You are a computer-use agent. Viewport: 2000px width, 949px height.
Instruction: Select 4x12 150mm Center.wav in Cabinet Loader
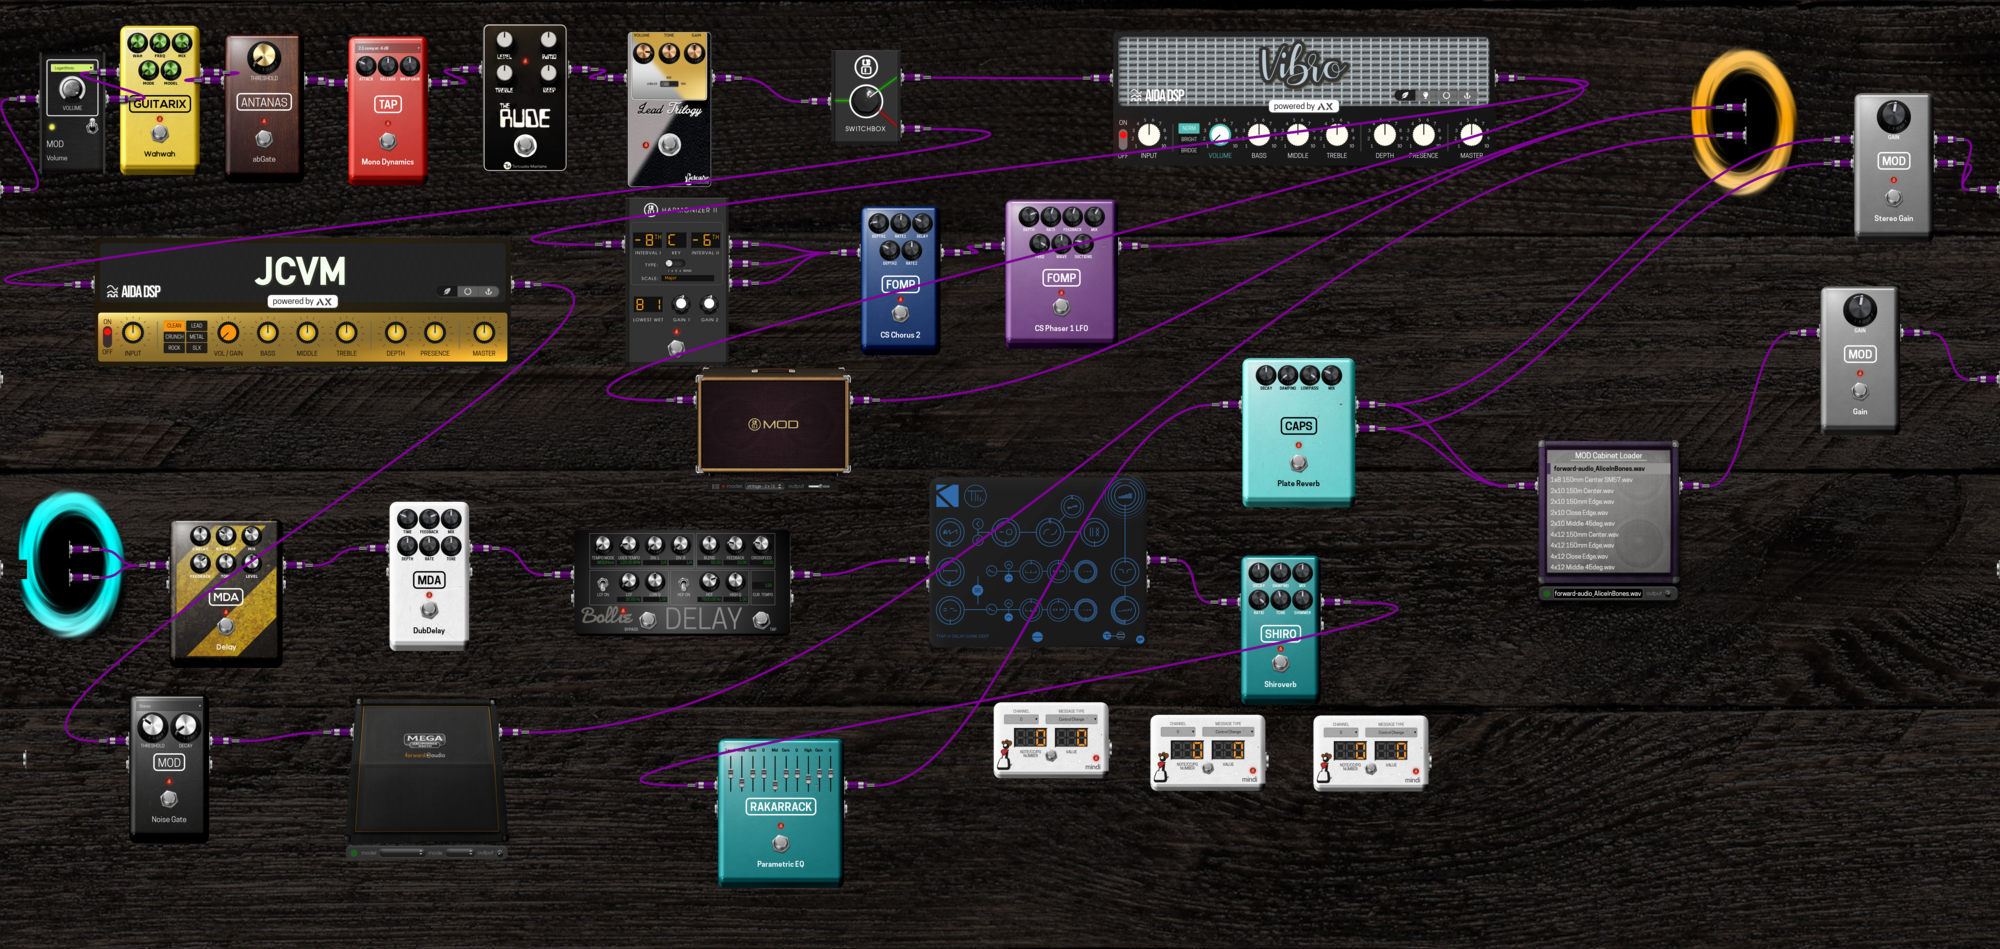point(1584,535)
